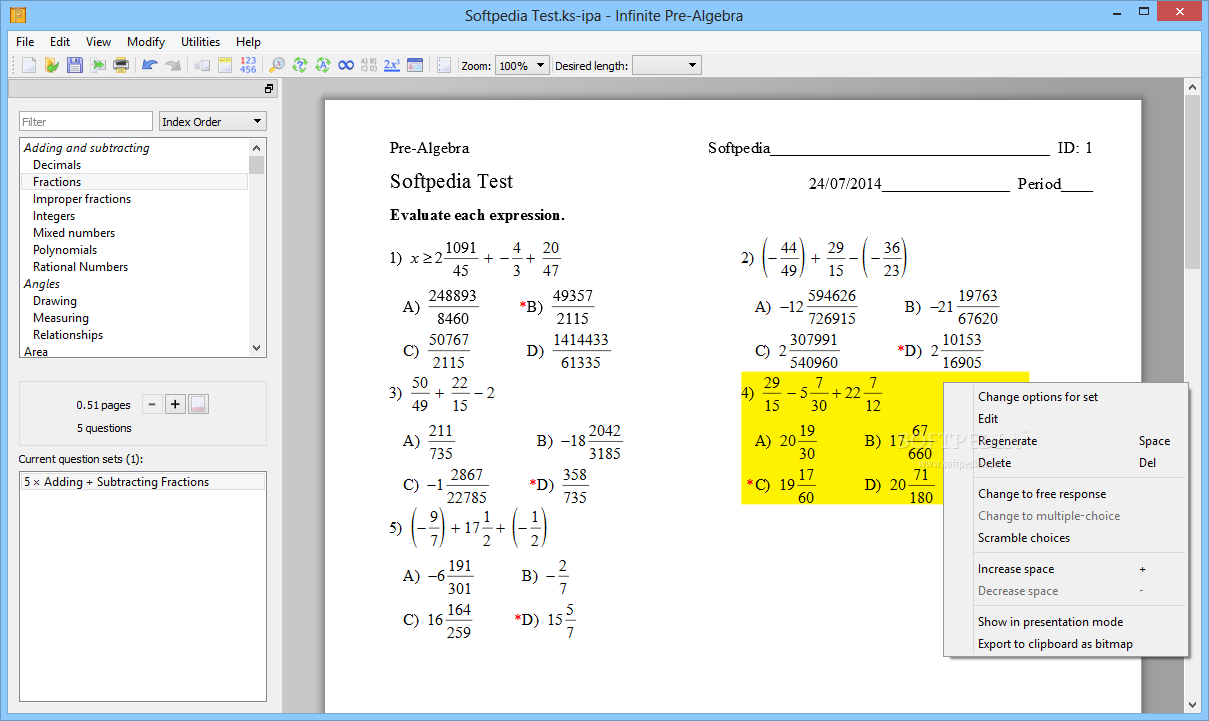This screenshot has width=1209, height=721.
Task: Click the 2x³ toolbar icon
Action: point(392,65)
